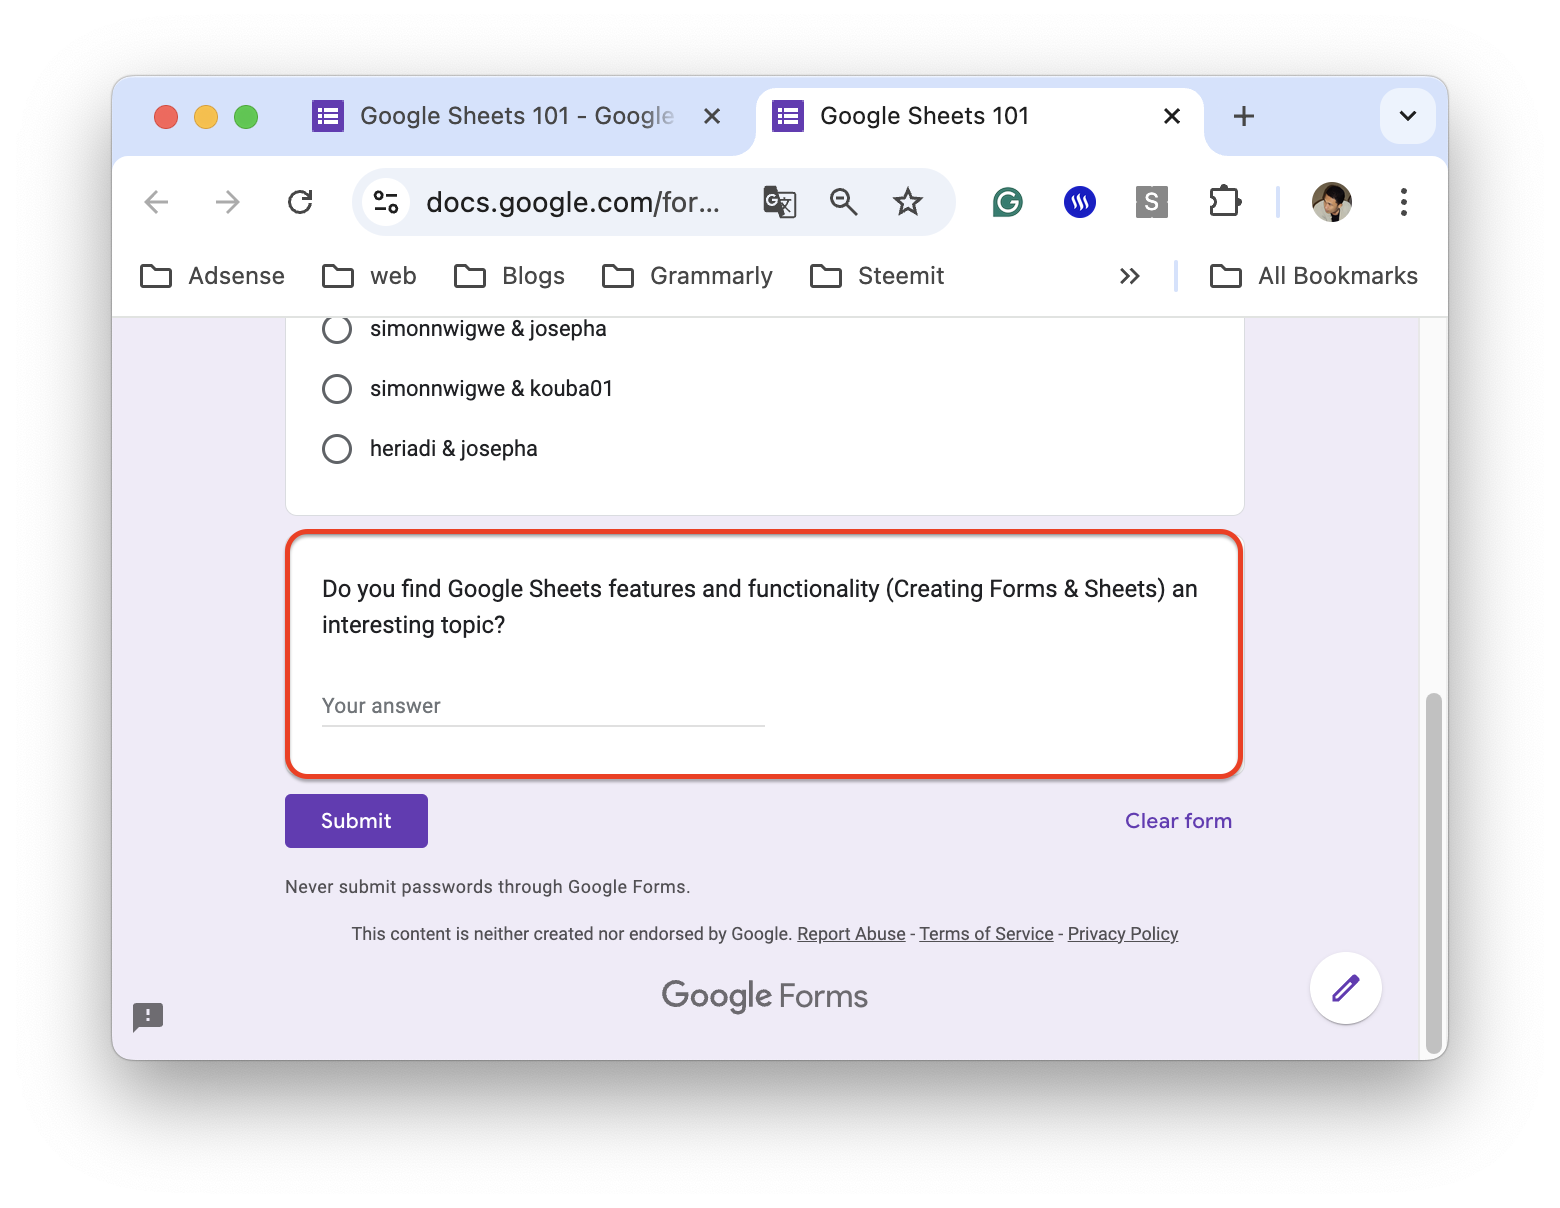Select simonnwigwe & kouba01 option

point(337,389)
